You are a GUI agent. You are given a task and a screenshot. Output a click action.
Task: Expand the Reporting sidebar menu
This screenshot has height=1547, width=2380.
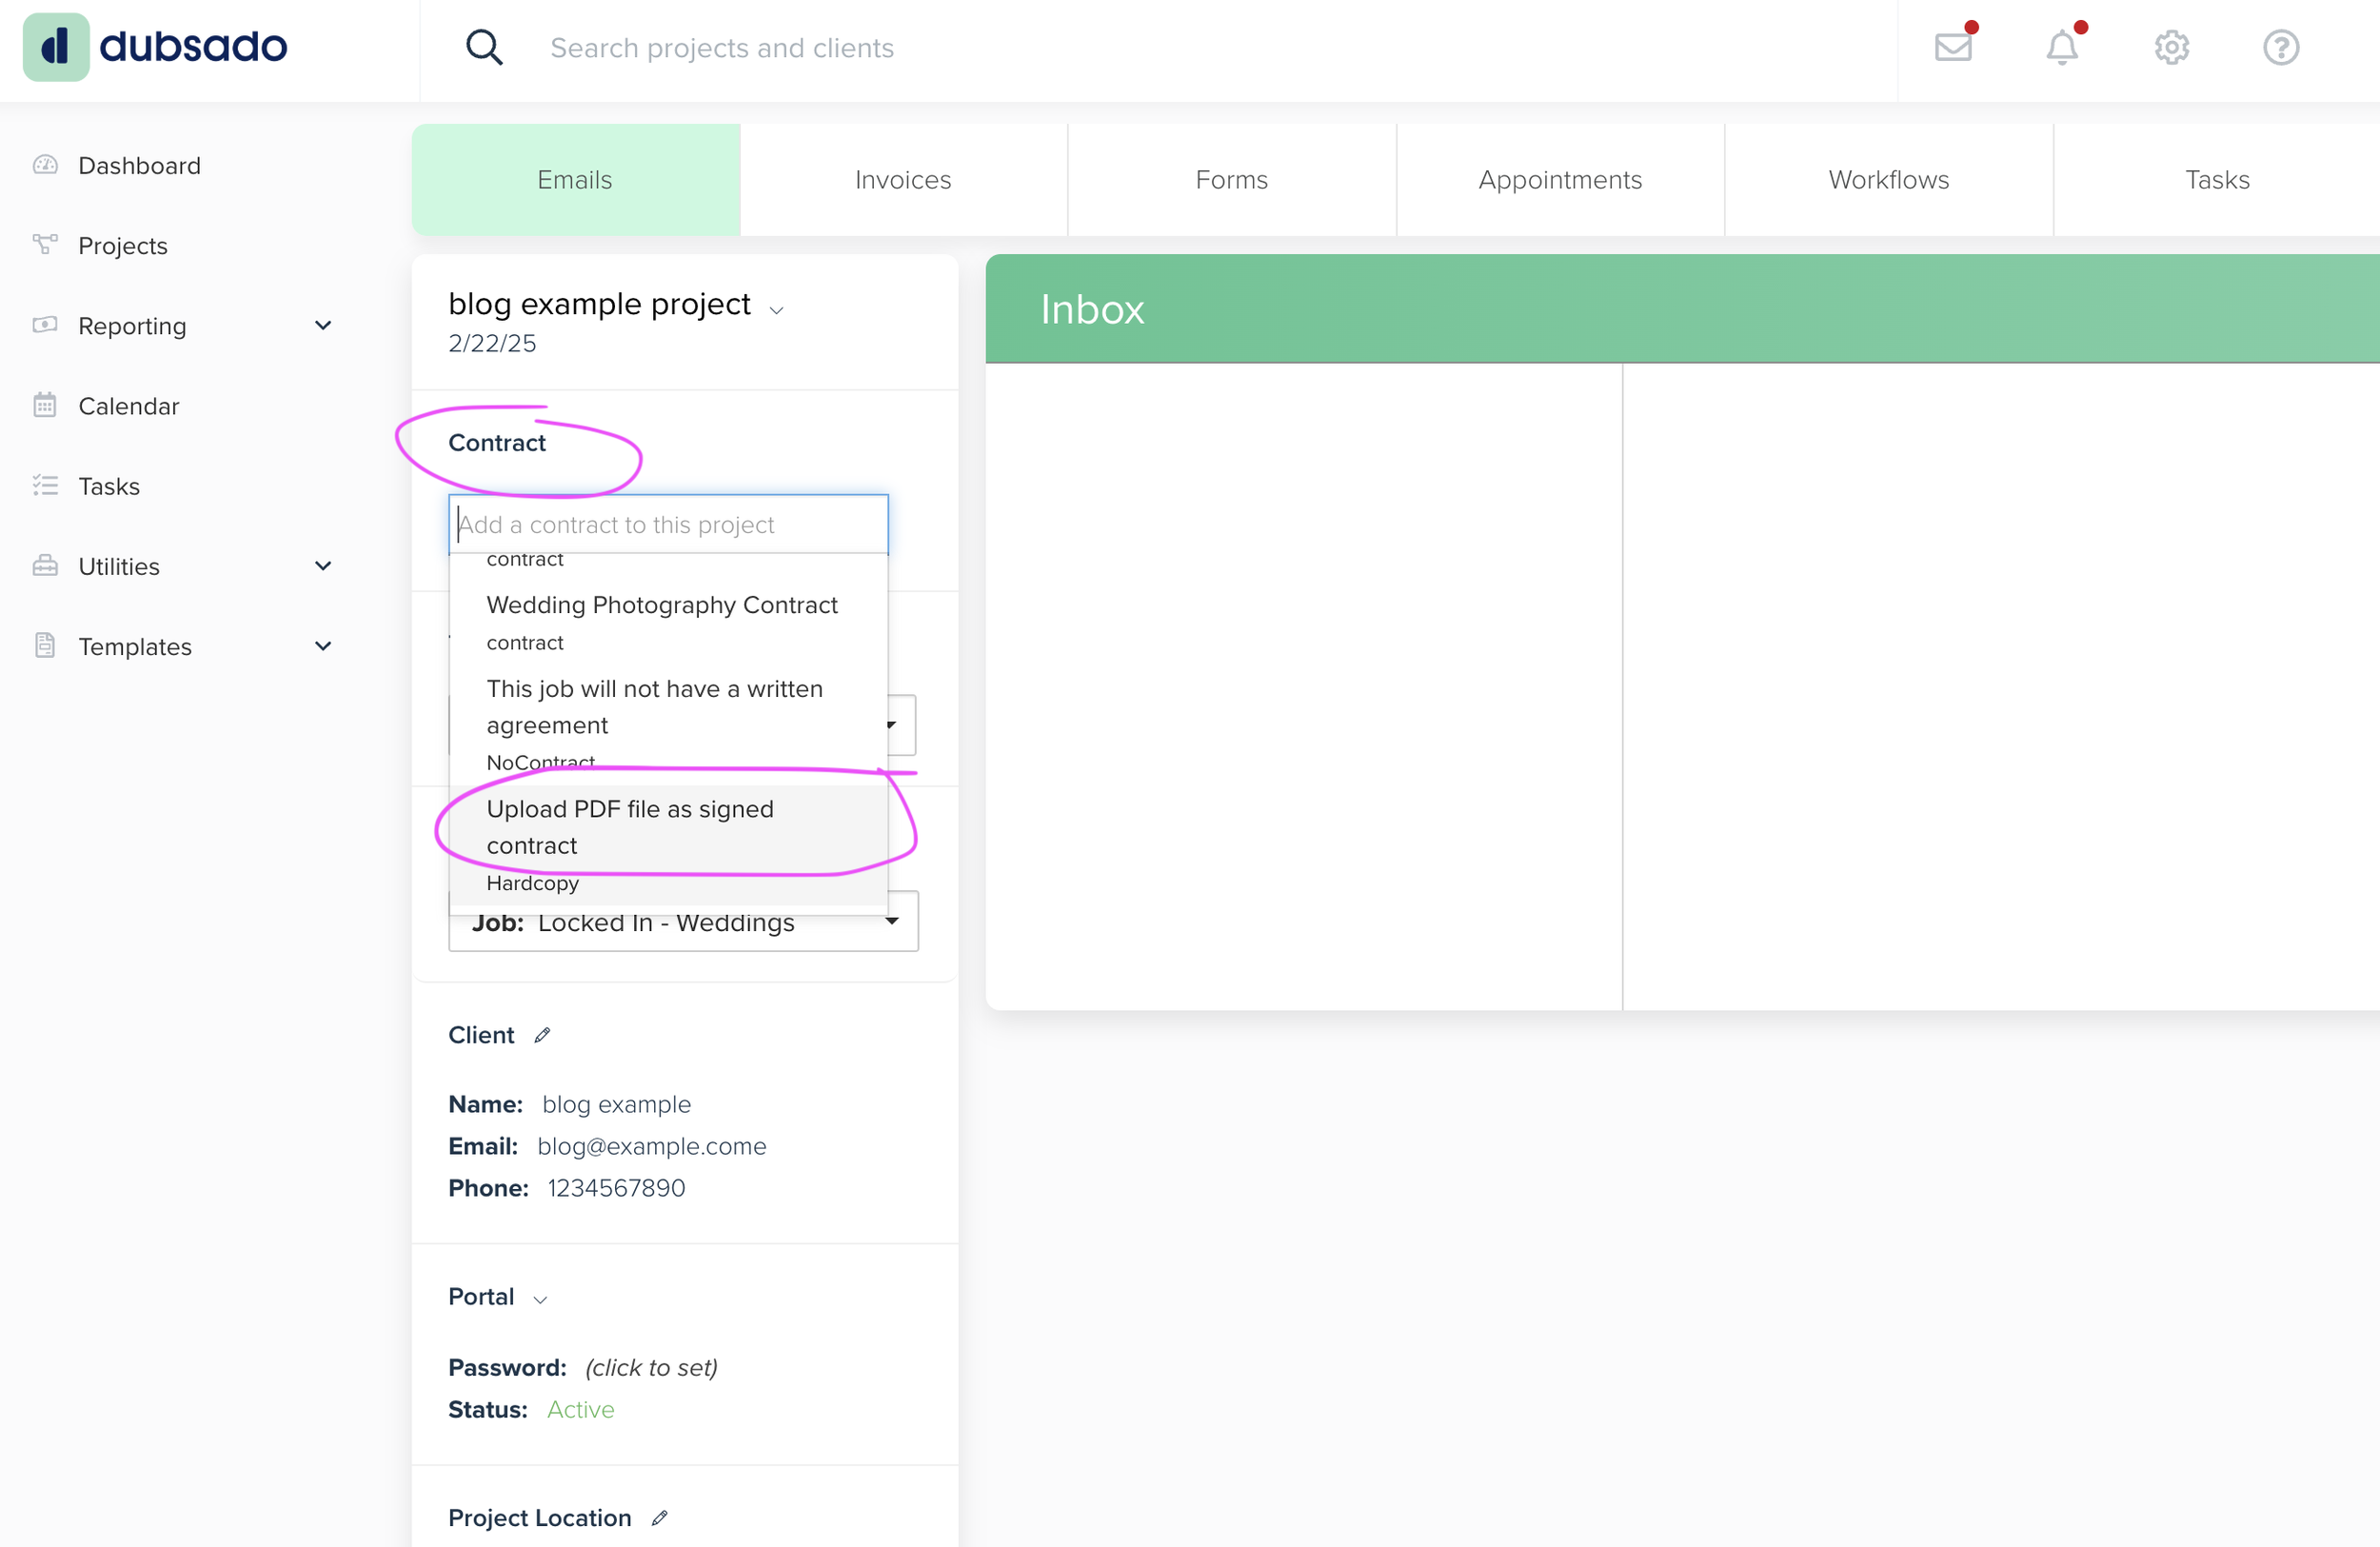tap(322, 326)
